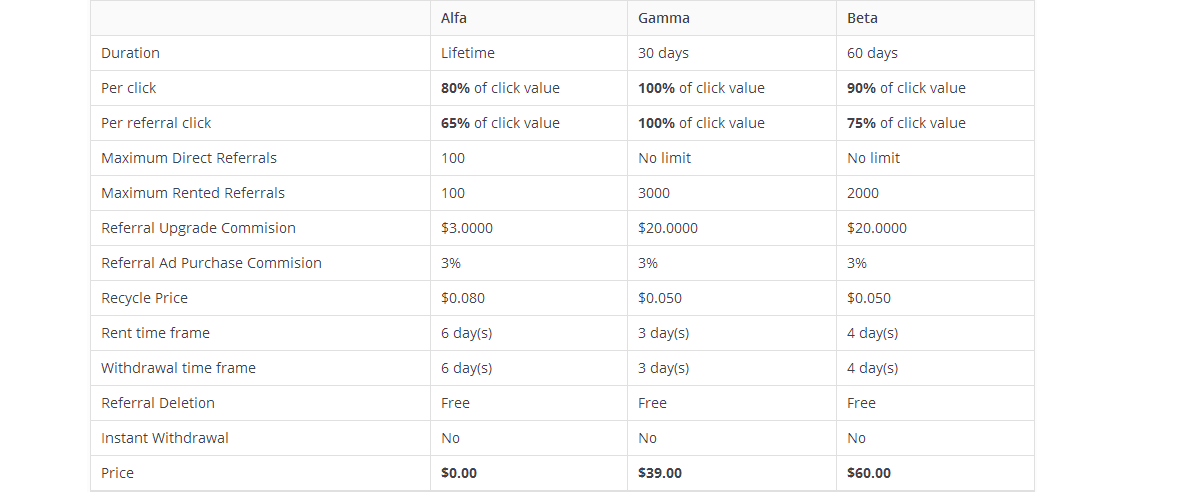Click the 75% of click value cell
Image resolution: width=1190 pixels, height=498 pixels.
[906, 123]
